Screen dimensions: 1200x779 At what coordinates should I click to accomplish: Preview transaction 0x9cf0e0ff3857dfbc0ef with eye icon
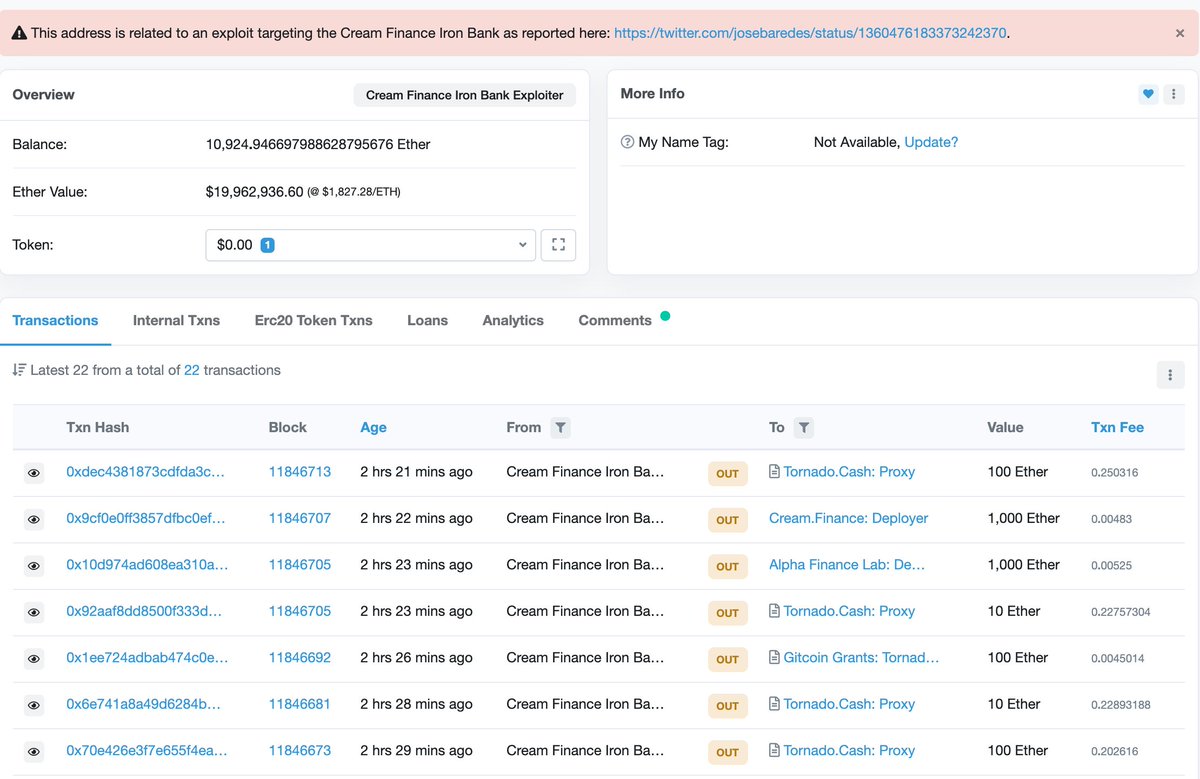pos(34,519)
